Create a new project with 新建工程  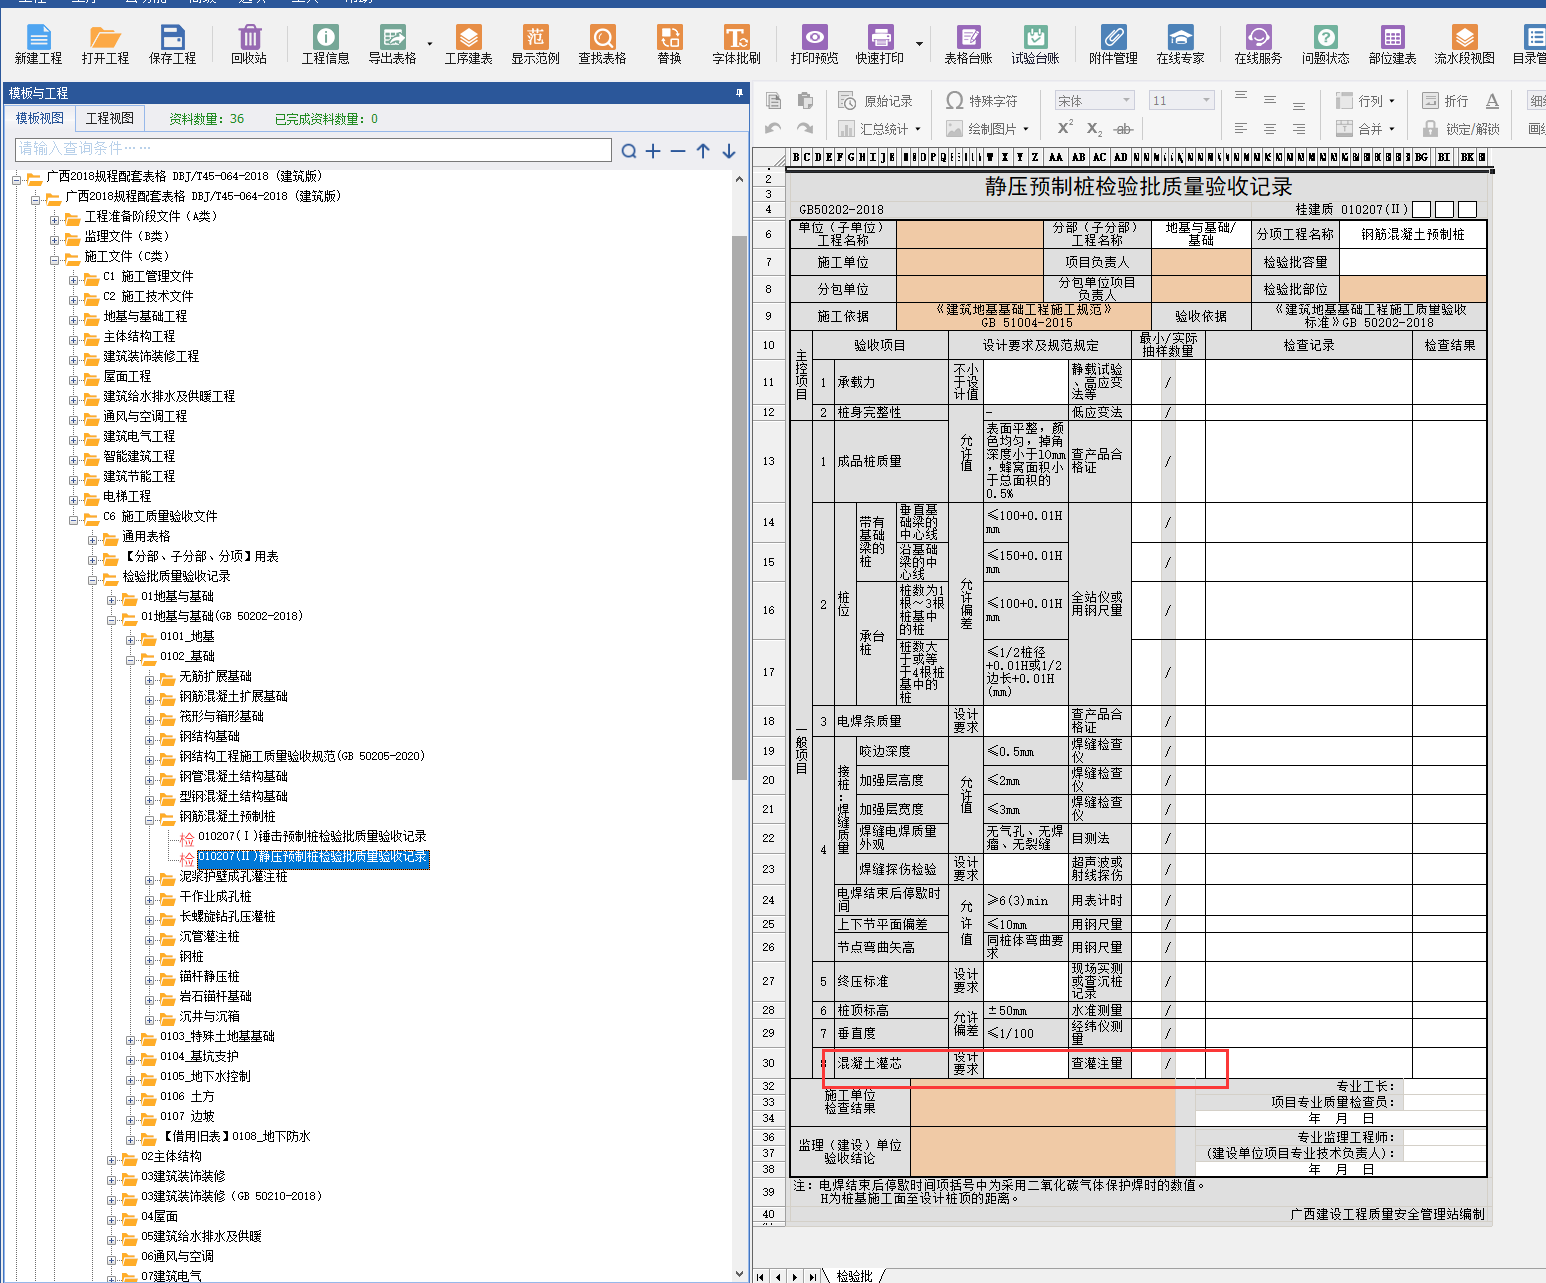pyautogui.click(x=38, y=45)
